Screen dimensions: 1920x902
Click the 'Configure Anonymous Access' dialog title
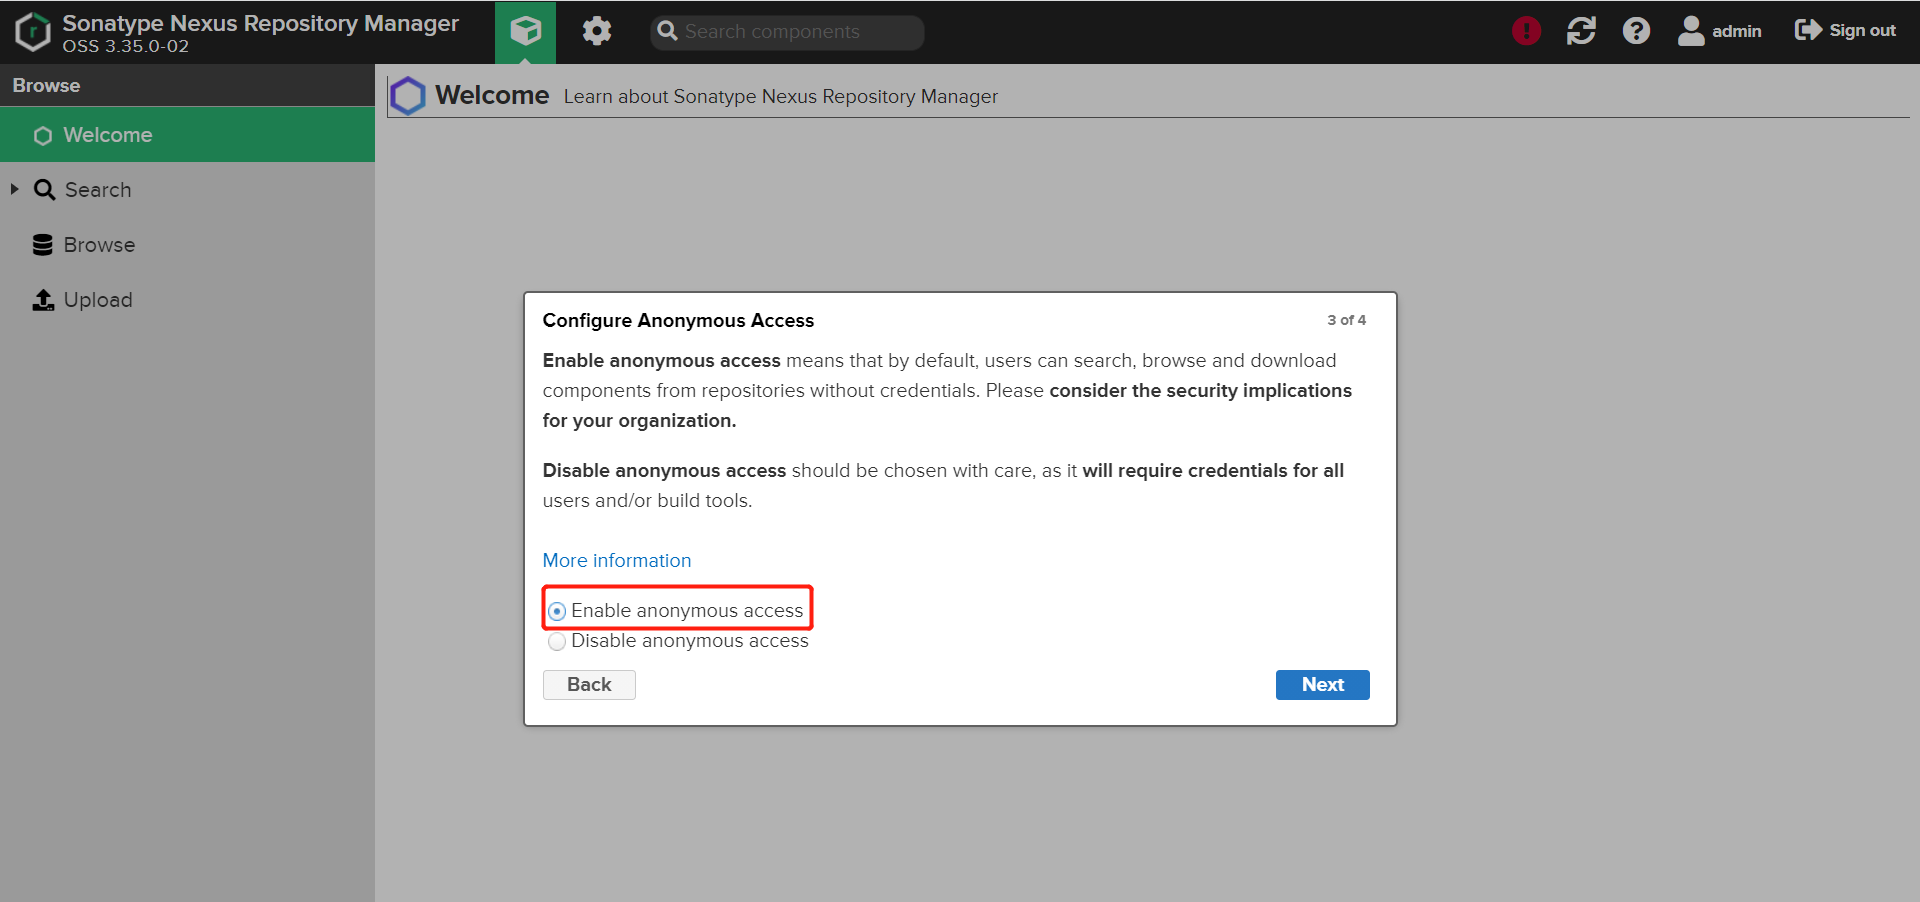point(678,321)
